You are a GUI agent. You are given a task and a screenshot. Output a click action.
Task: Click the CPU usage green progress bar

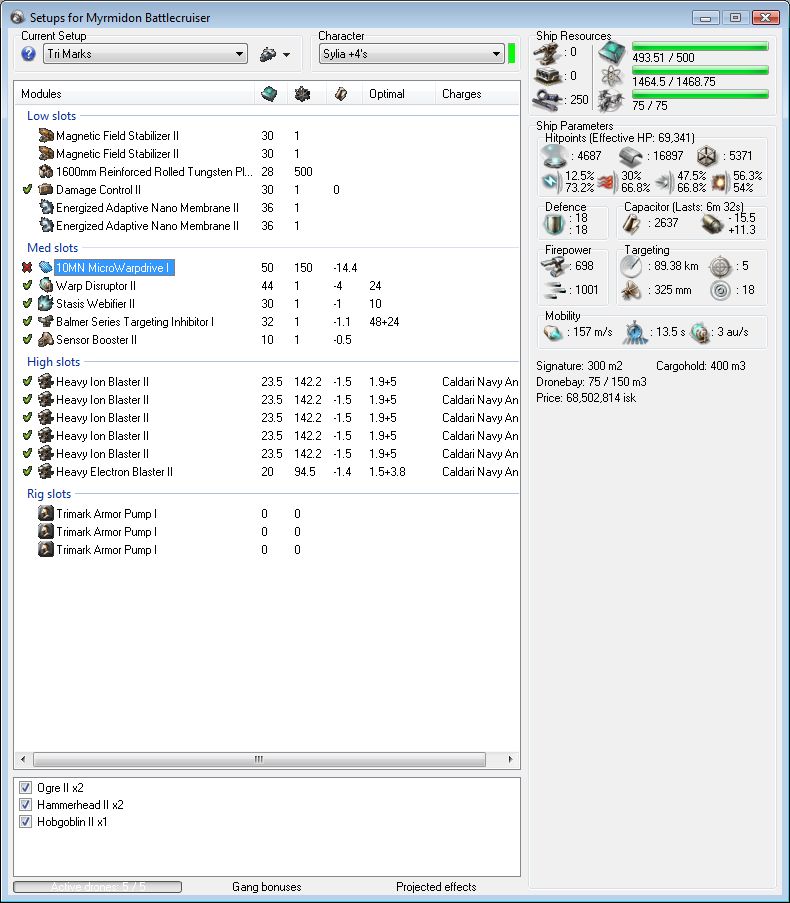click(x=700, y=47)
